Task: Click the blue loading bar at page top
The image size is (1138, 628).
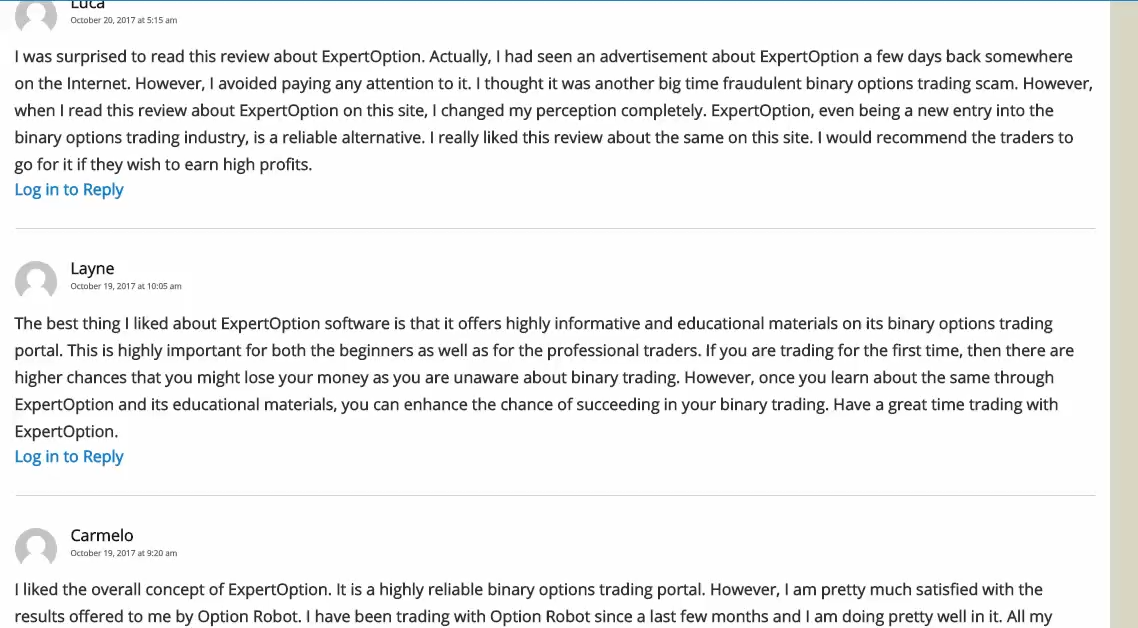Action: point(555,1)
